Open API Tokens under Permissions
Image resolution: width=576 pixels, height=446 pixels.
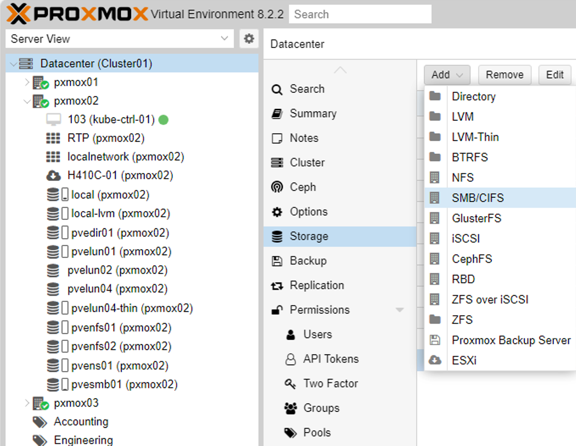tap(340, 359)
